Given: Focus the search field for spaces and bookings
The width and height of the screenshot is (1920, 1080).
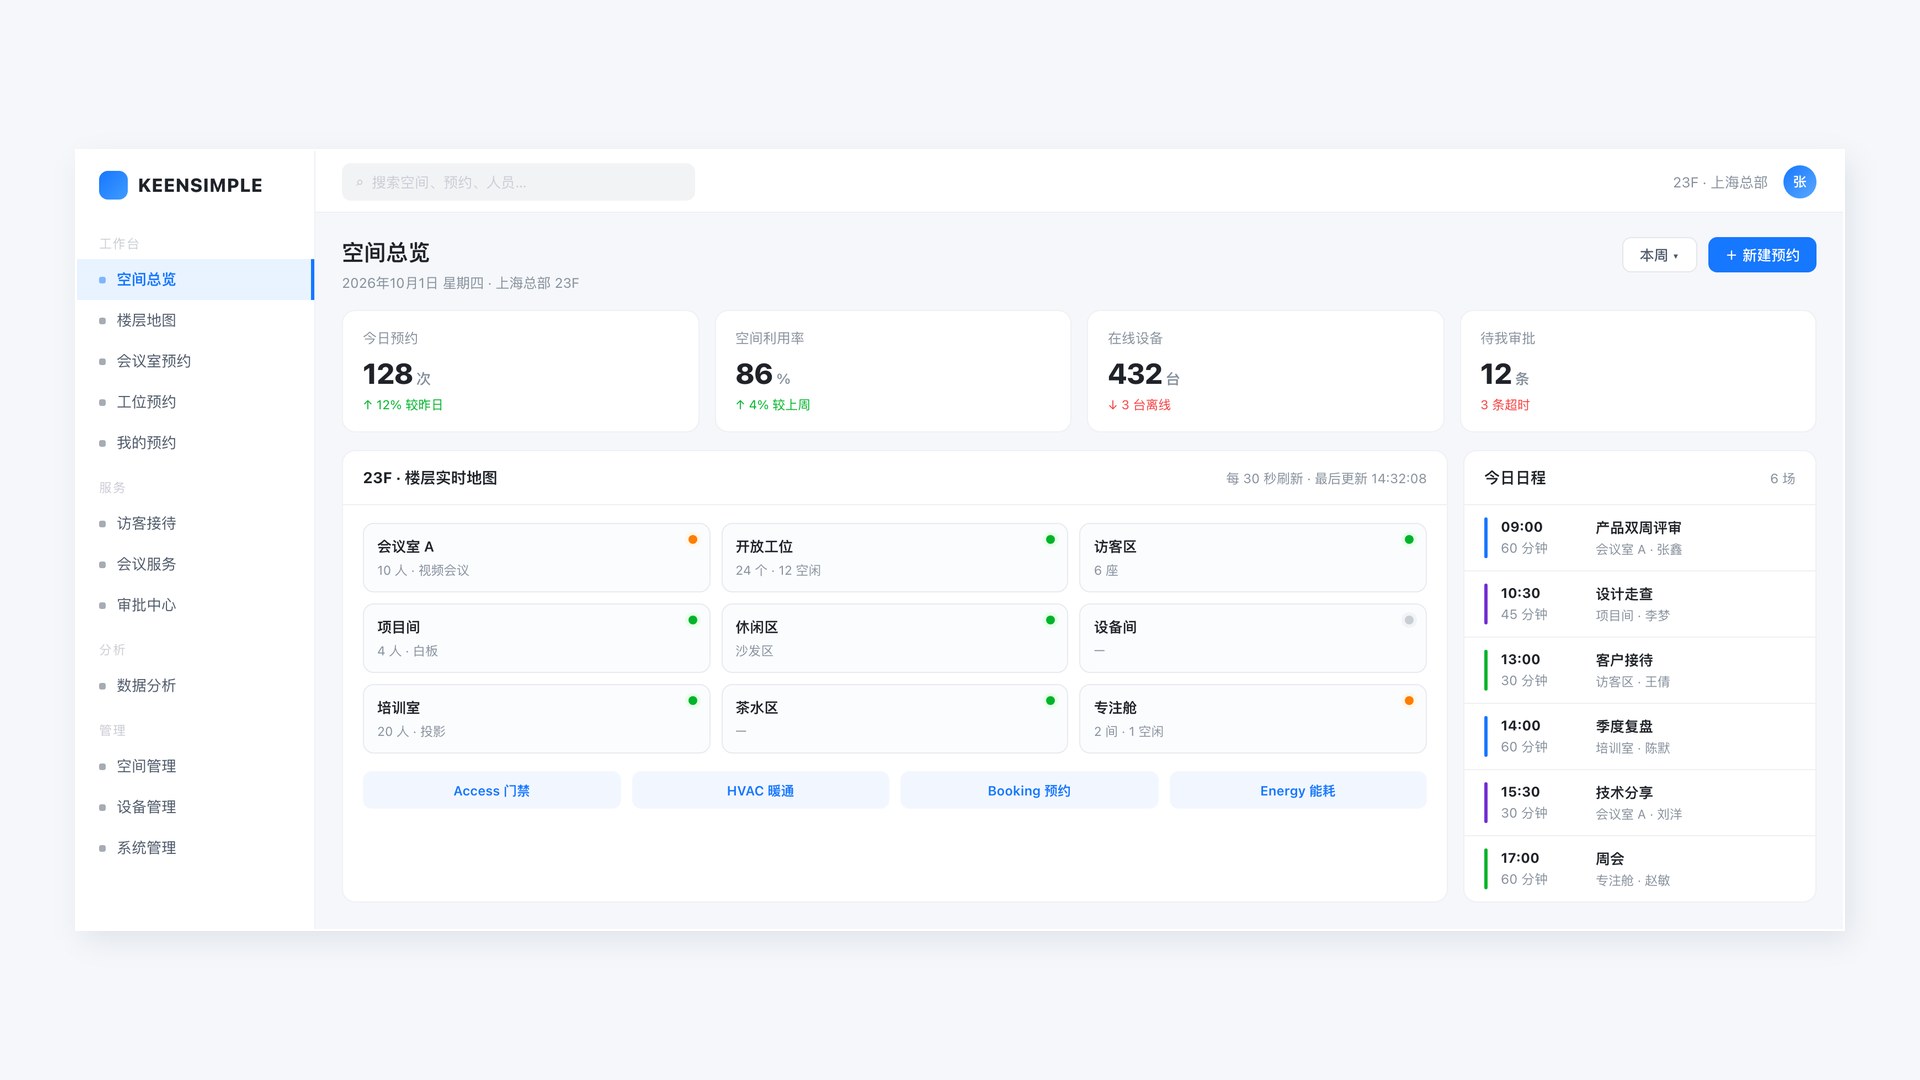Looking at the screenshot, I should pyautogui.click(x=518, y=182).
